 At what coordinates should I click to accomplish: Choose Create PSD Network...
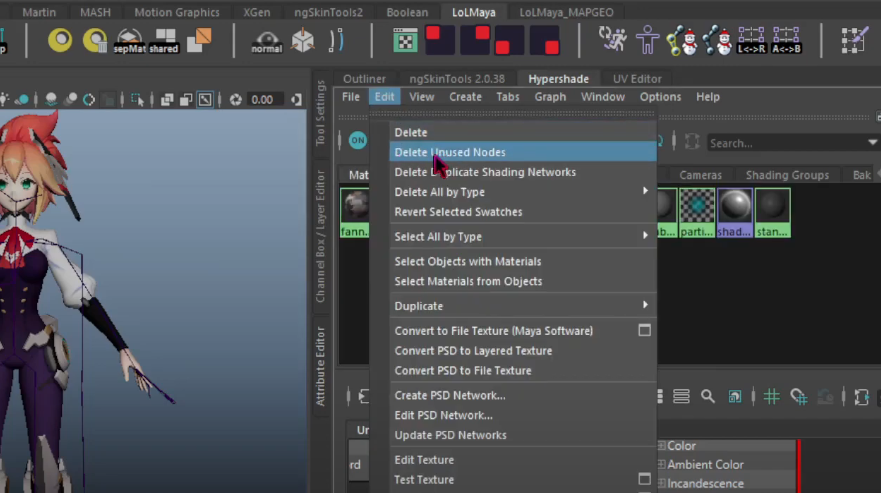[523, 395]
